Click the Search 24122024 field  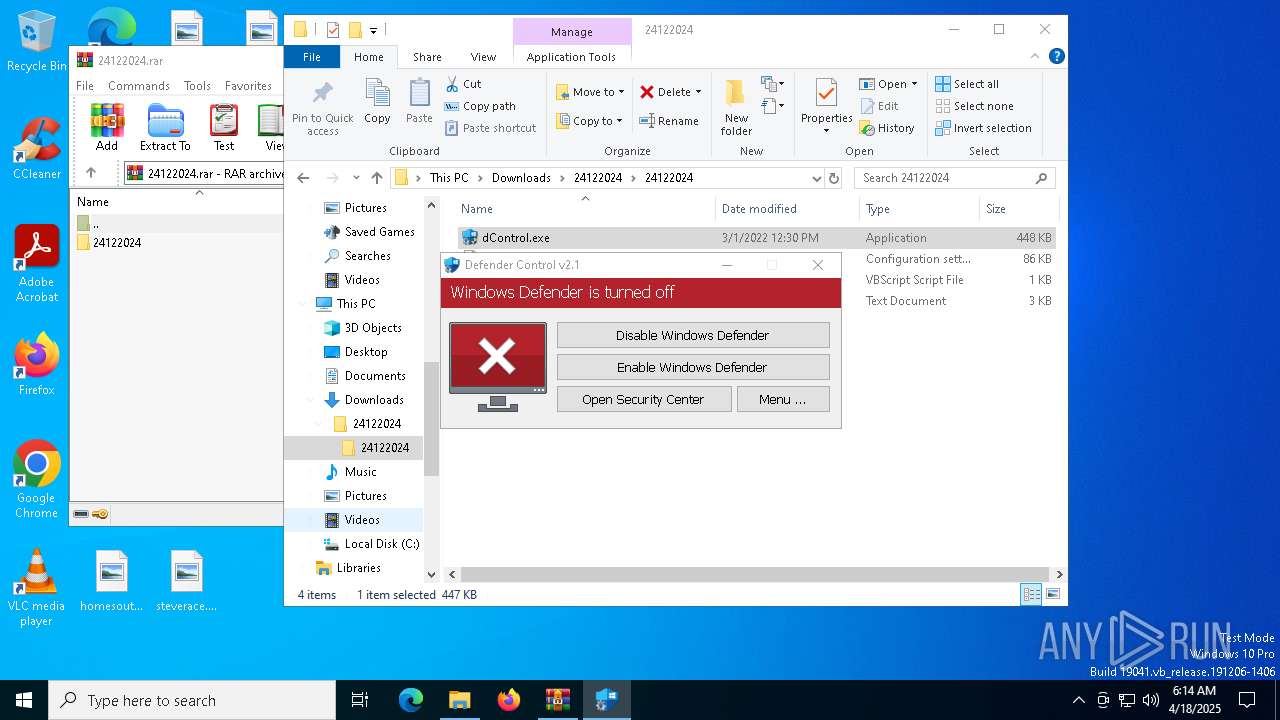point(954,178)
